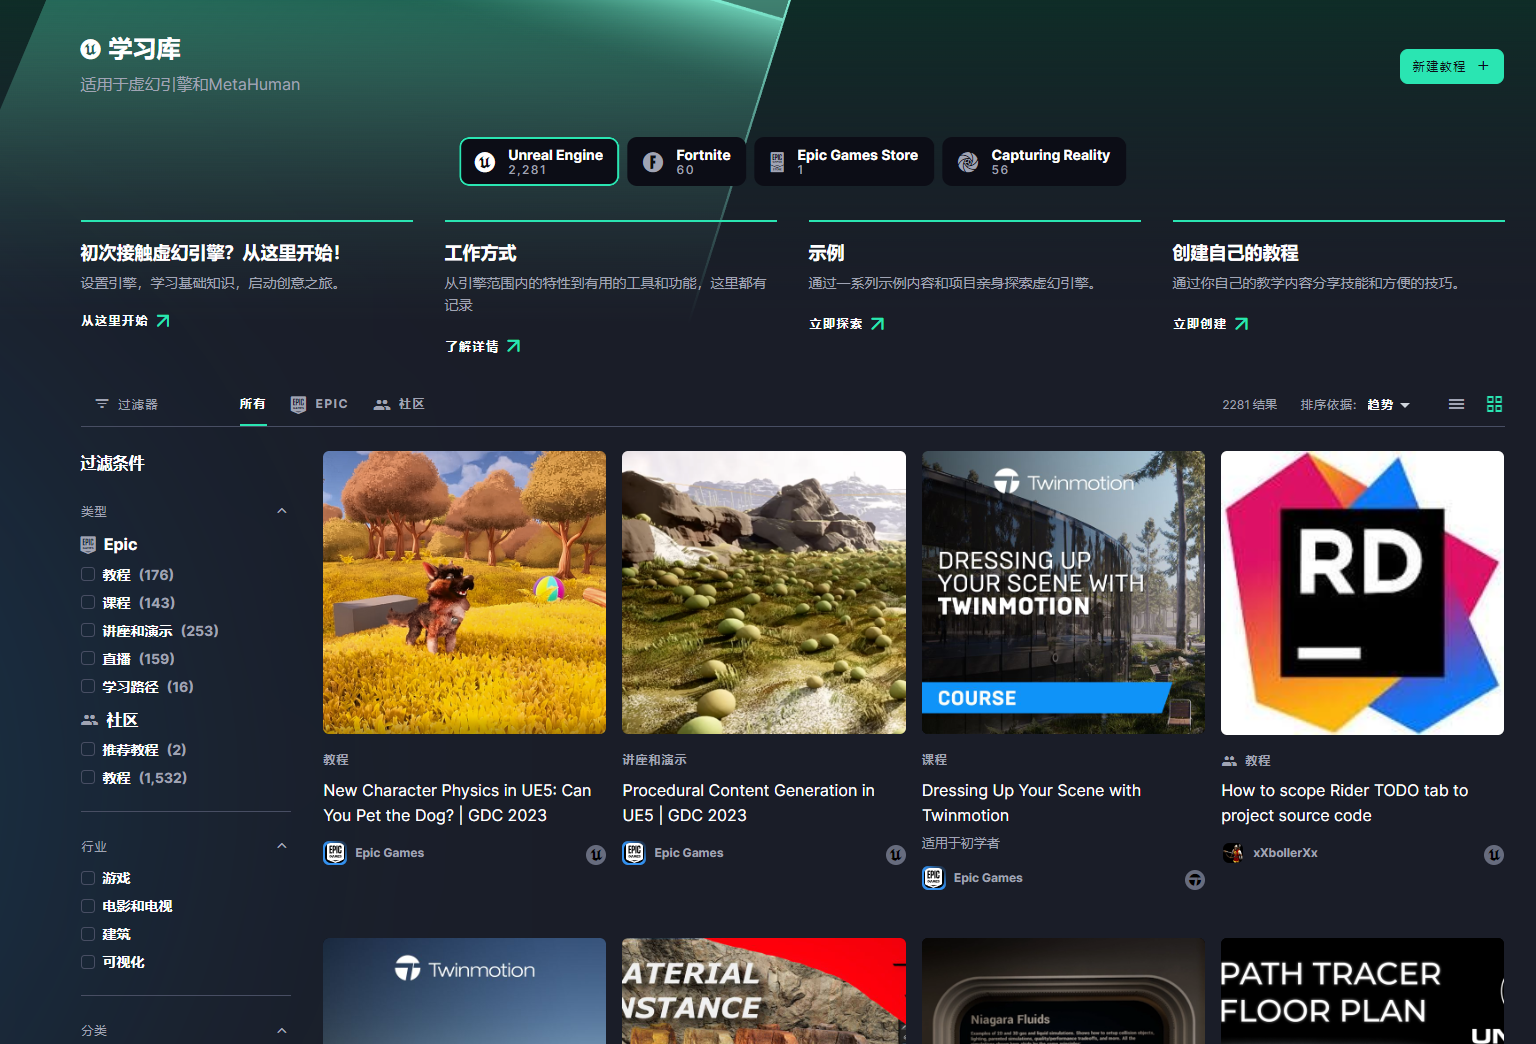Click the 新建教程 button
1536x1044 pixels.
pos(1452,66)
